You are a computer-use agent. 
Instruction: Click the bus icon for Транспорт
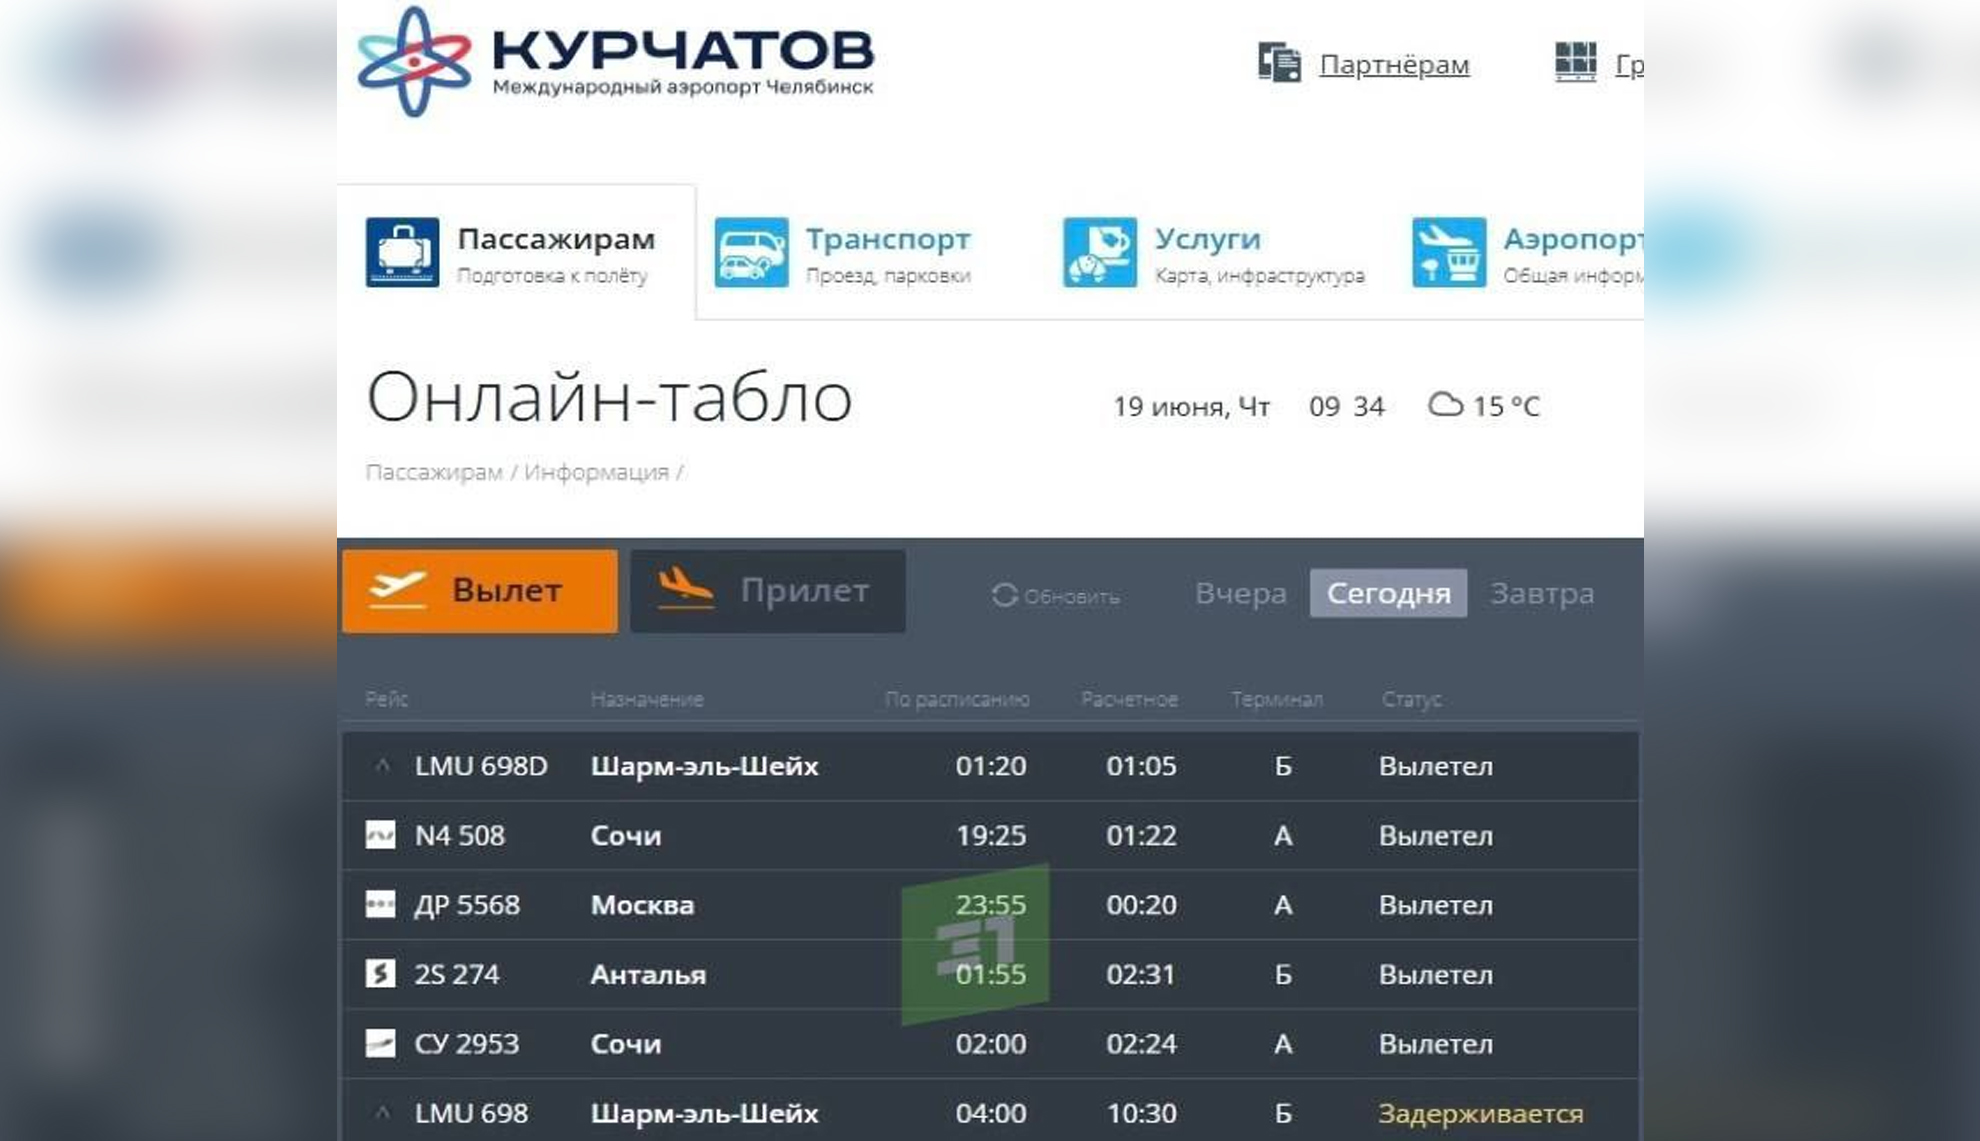751,252
